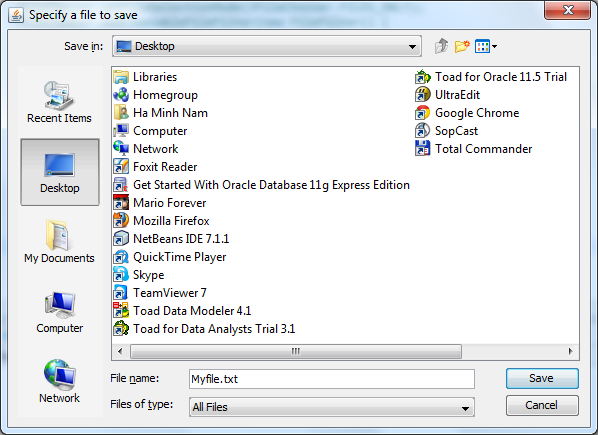Select the TeamViewer 7 shortcut icon
This screenshot has height=435, width=598.
[121, 293]
